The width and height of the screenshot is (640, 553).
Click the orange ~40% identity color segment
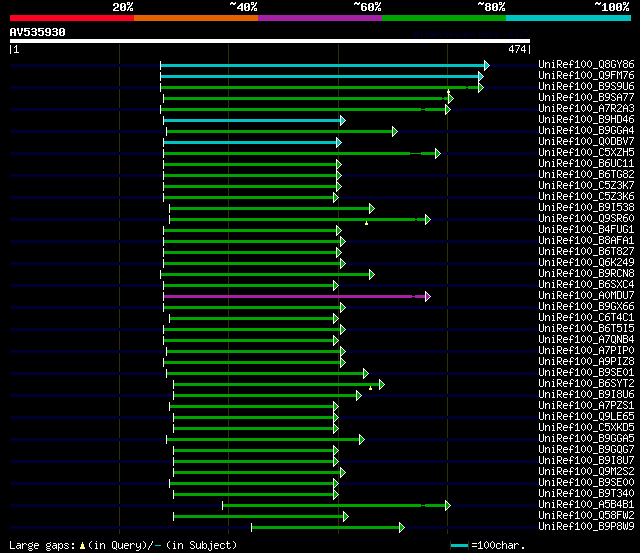(x=196, y=18)
